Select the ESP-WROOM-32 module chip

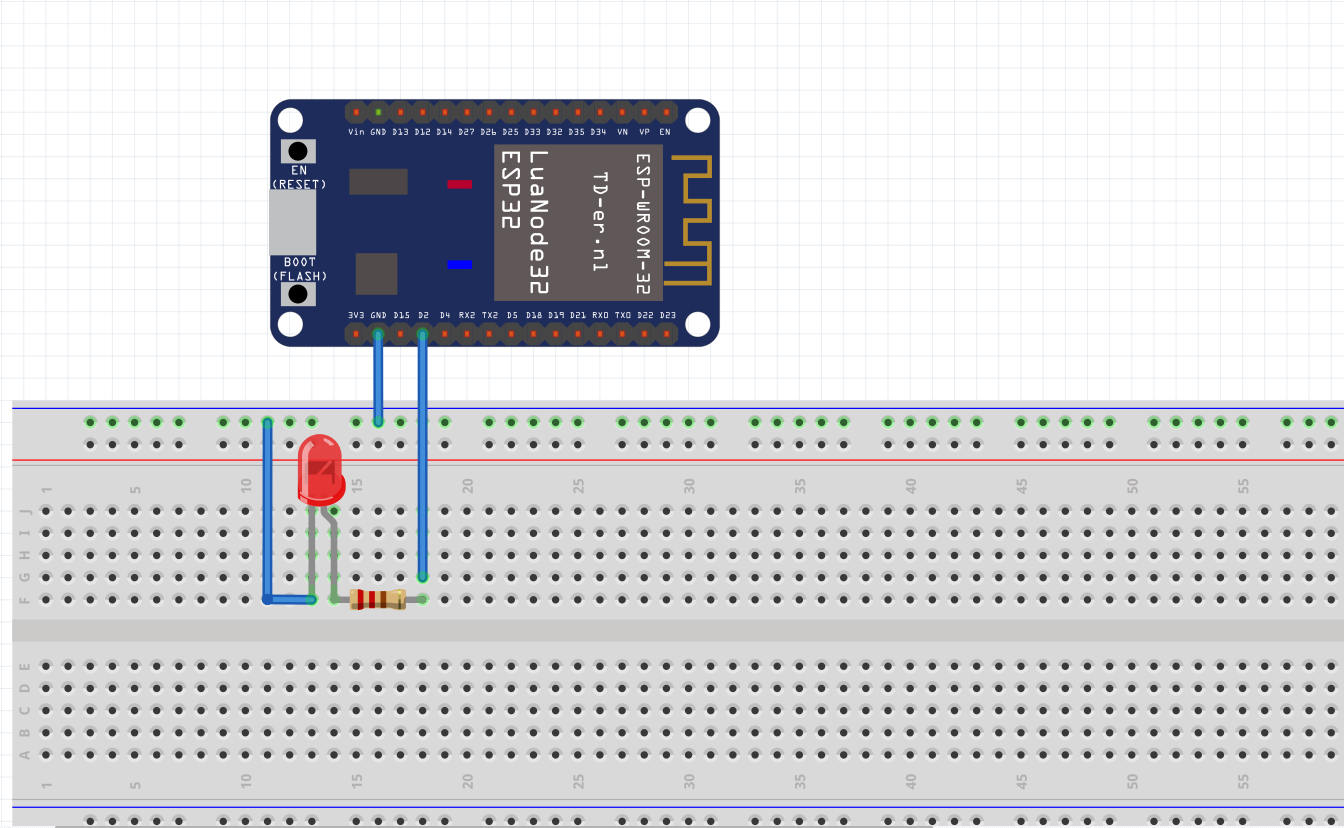pyautogui.click(x=578, y=223)
